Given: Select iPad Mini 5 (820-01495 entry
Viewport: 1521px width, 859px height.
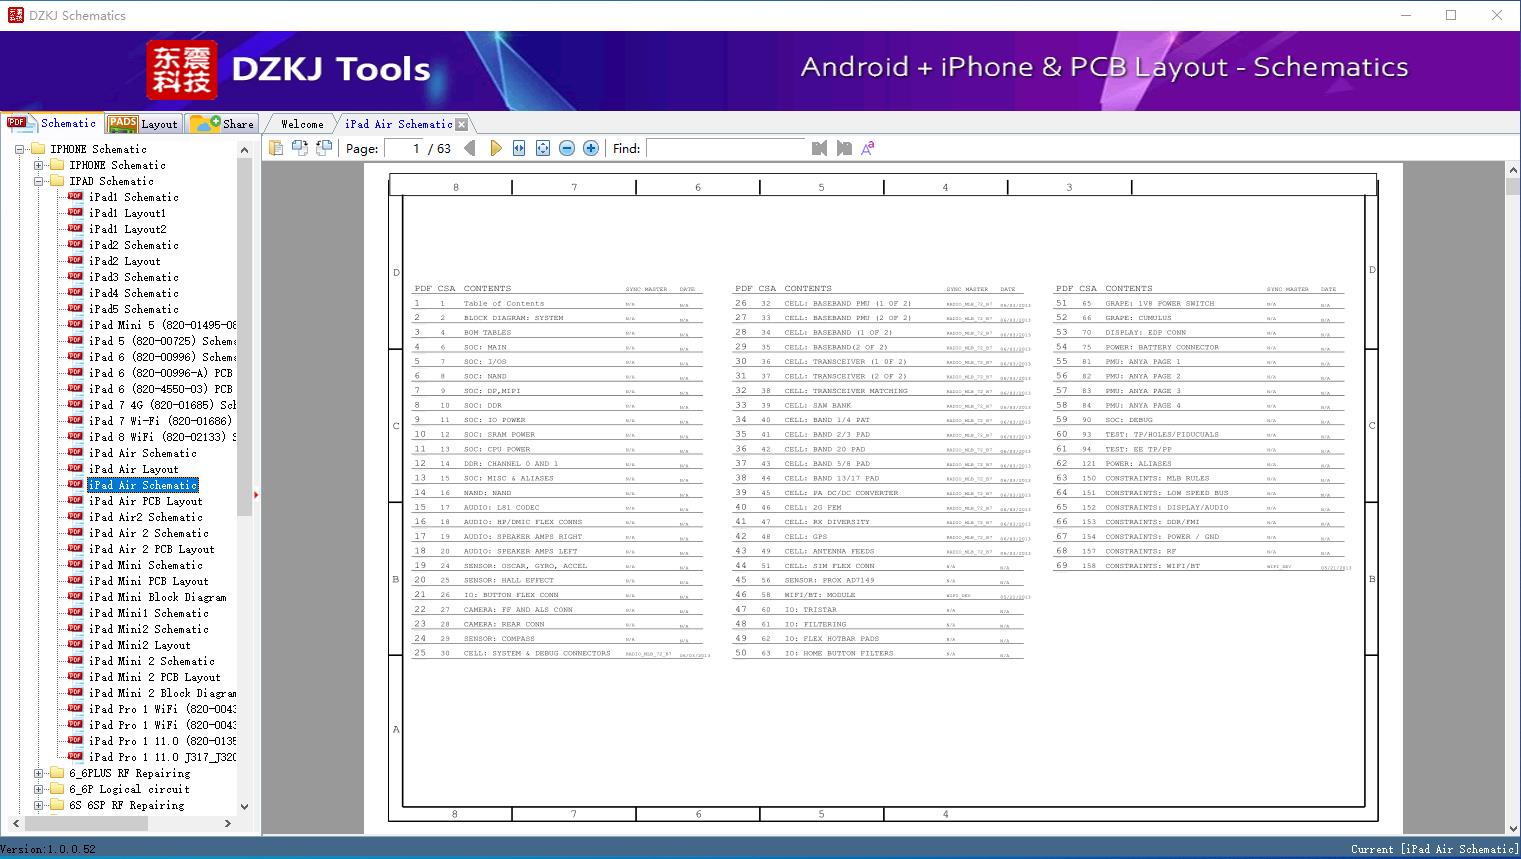Looking at the screenshot, I should pyautogui.click(x=162, y=325).
